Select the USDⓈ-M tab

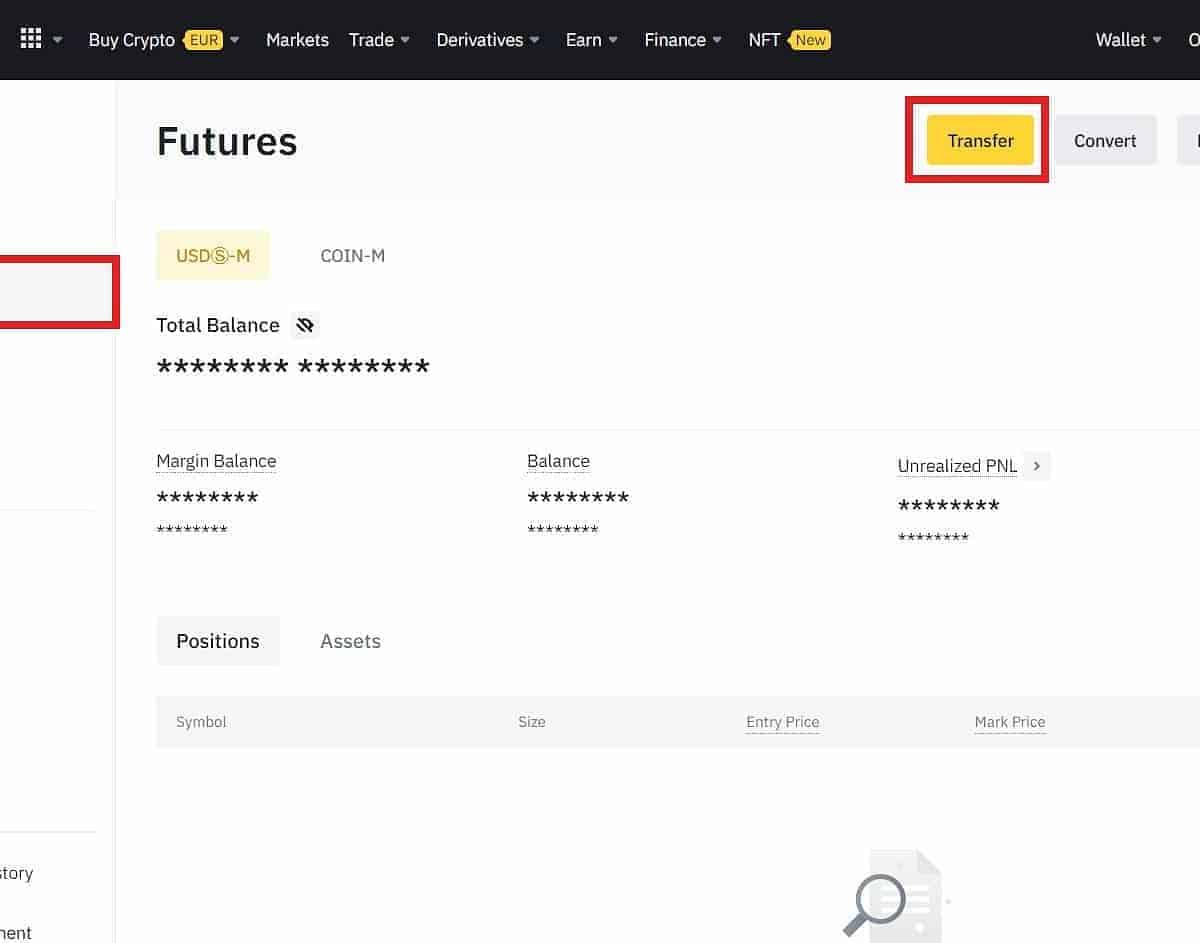[x=212, y=256]
